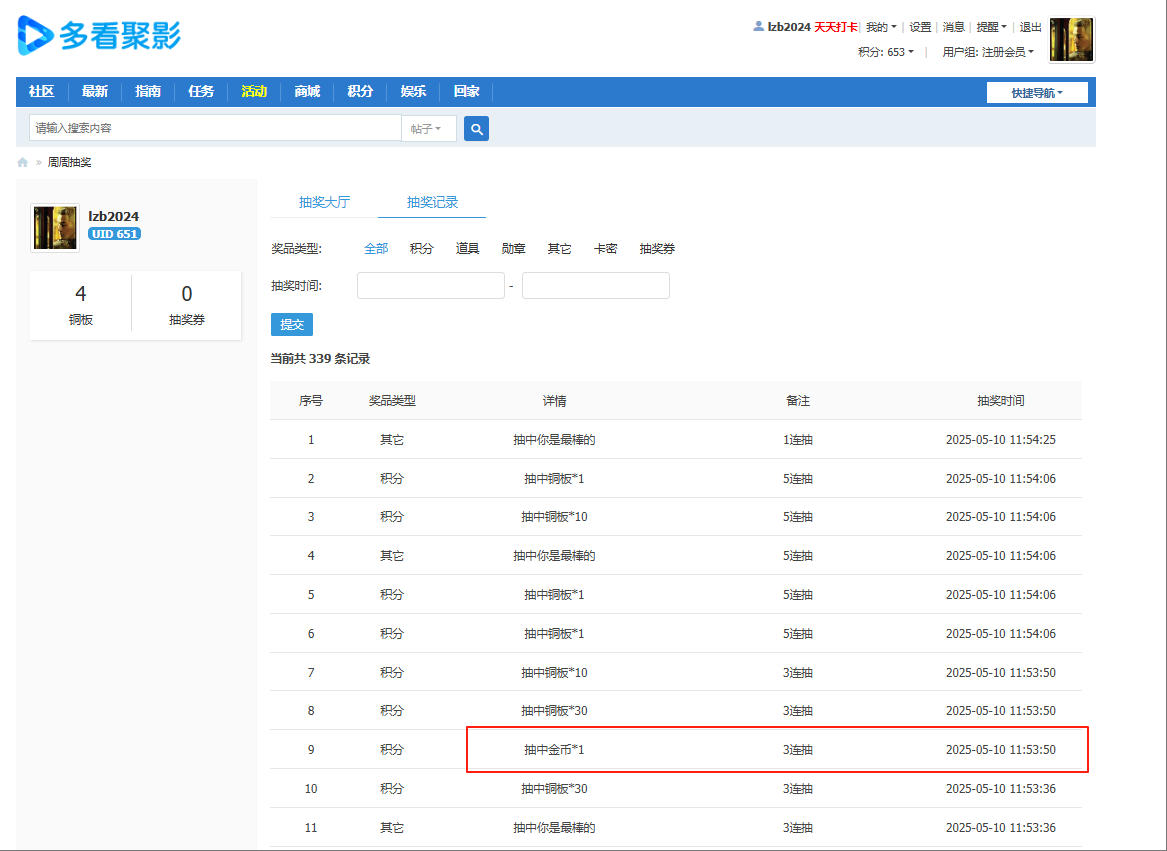This screenshot has height=851, width=1167.
Task: Click the 多看聚影 site logo
Action: point(99,35)
